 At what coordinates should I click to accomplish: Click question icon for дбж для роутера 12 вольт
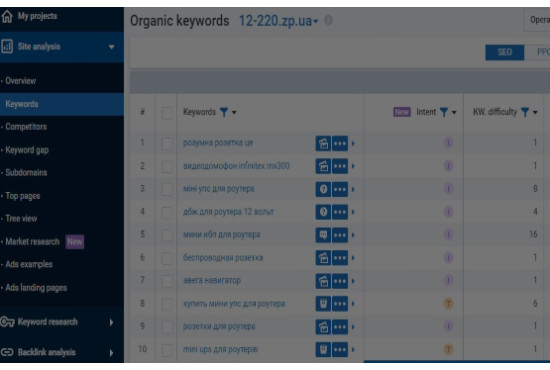pos(323,212)
